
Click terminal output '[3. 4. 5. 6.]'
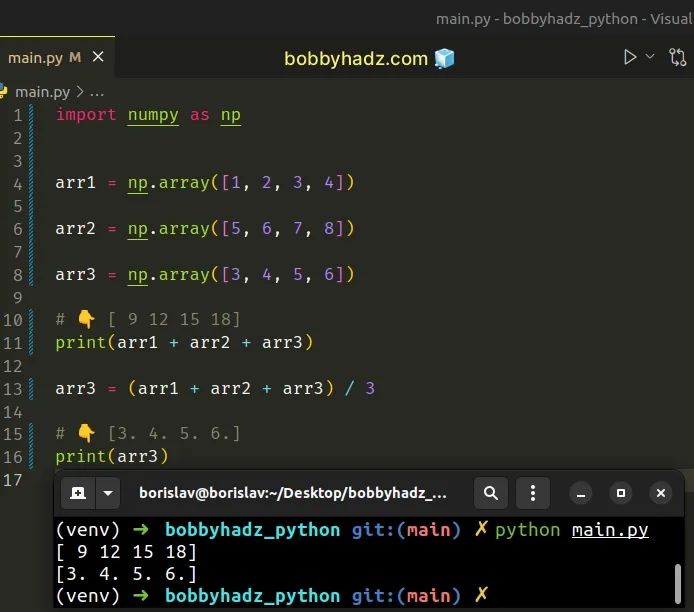[126, 574]
